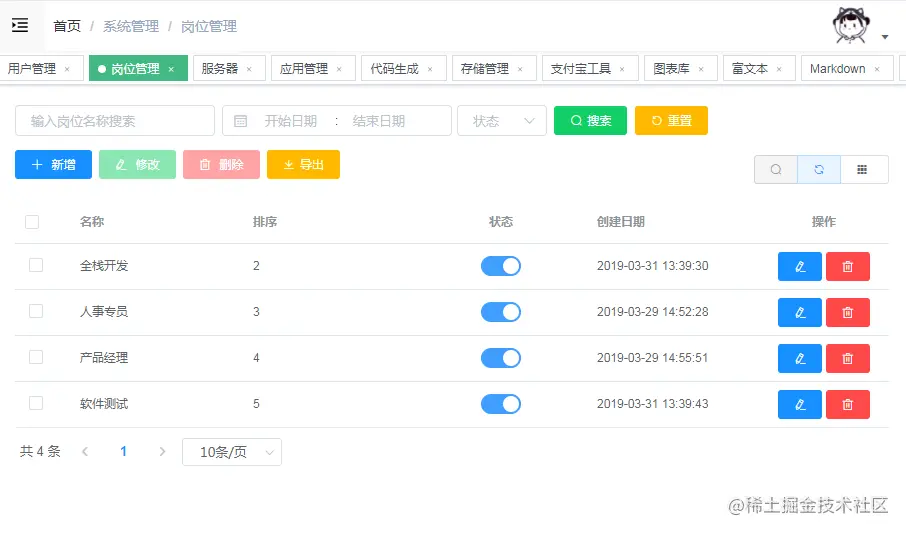The width and height of the screenshot is (906, 533).
Task: Open the user avatar menu
Action: pos(851,25)
